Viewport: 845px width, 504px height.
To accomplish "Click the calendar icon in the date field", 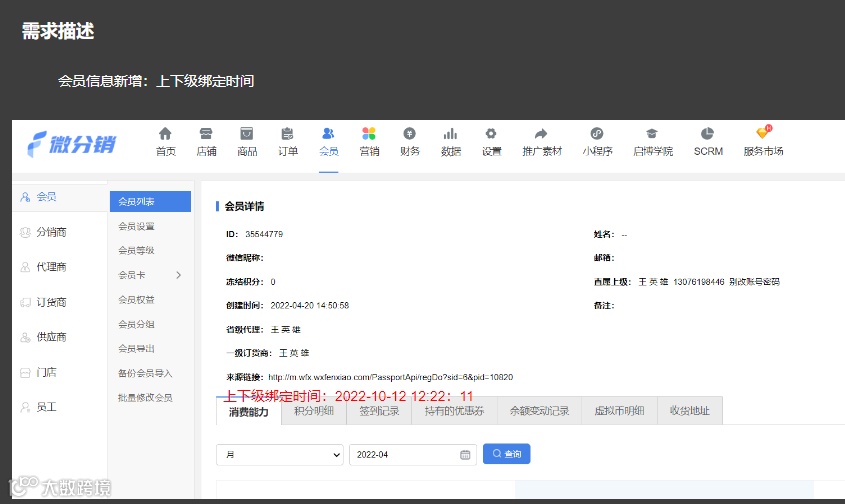I will tap(465, 455).
